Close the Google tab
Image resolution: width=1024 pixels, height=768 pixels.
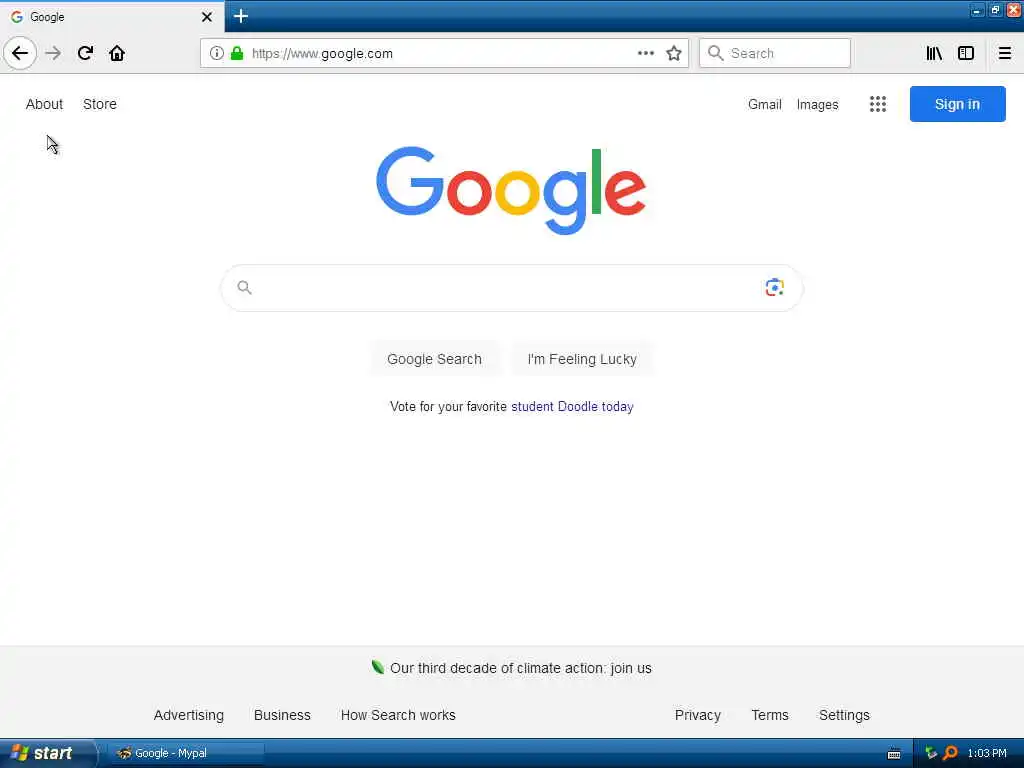click(x=206, y=17)
